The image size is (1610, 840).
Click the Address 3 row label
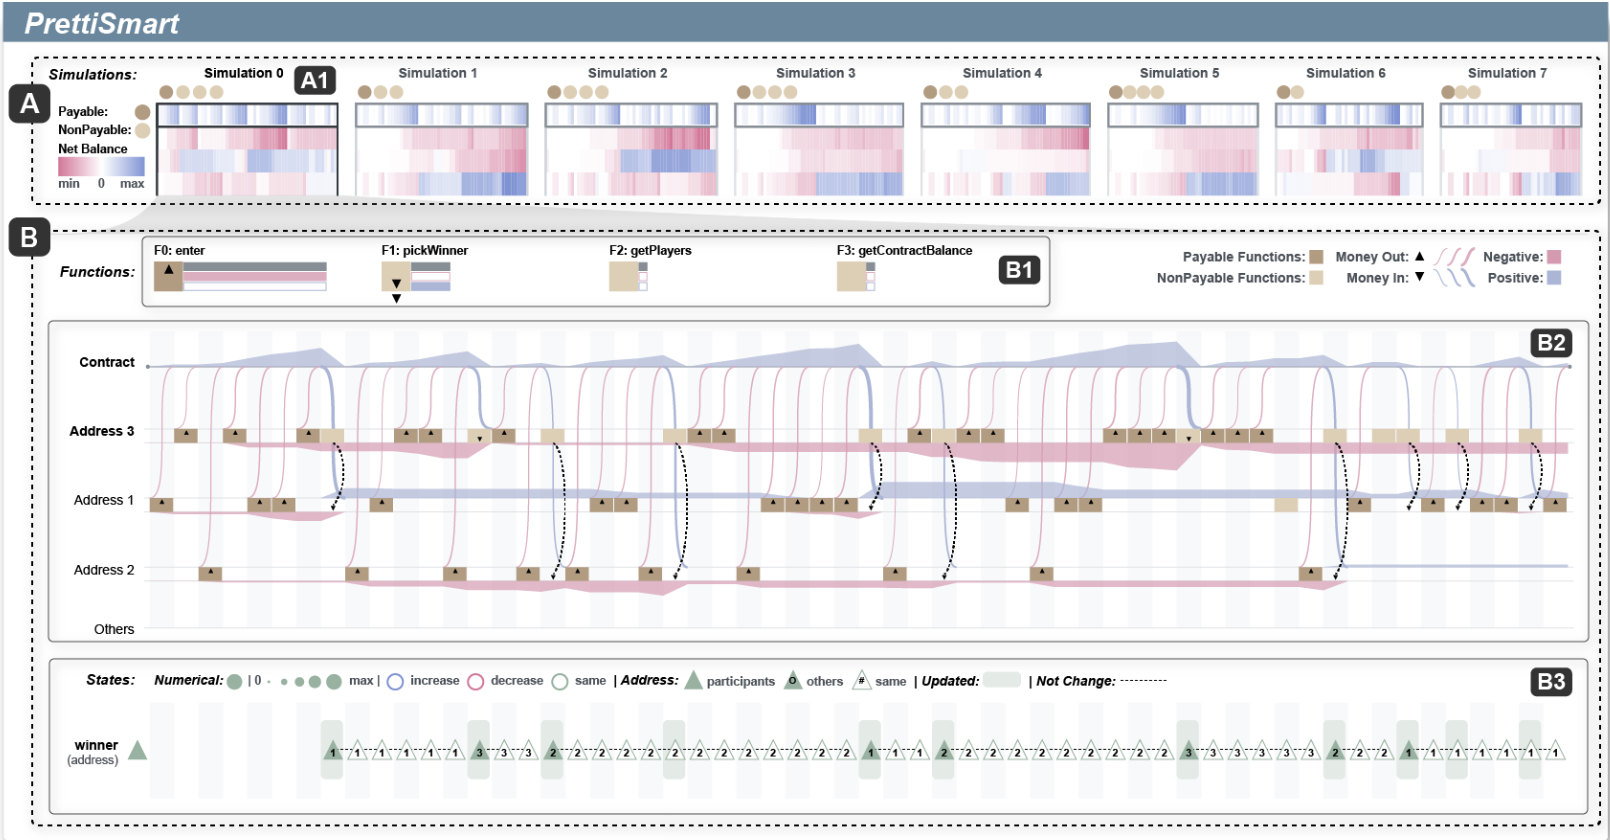click(x=101, y=431)
